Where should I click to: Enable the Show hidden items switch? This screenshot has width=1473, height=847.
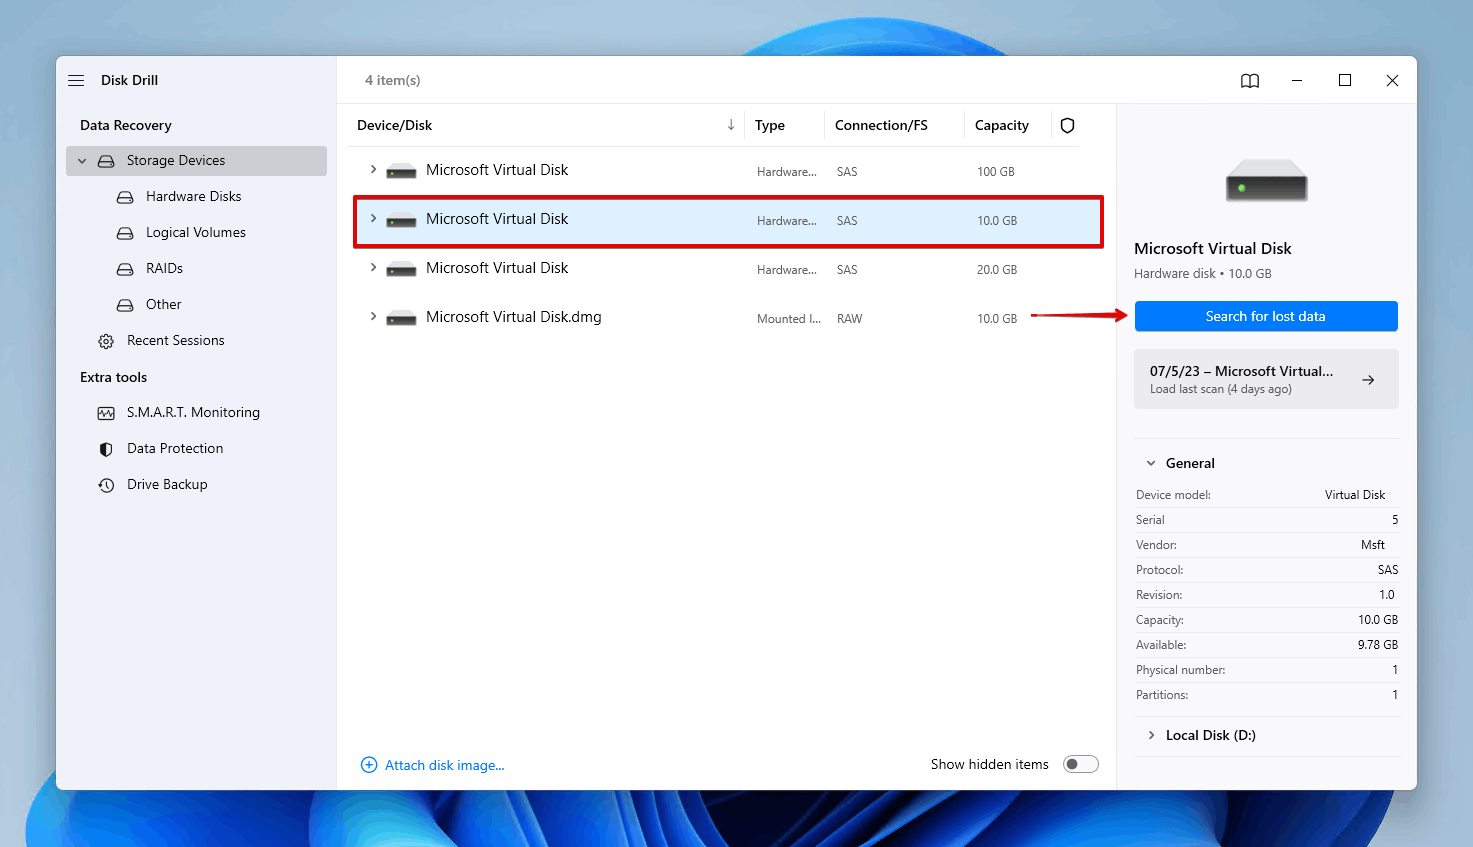pyautogui.click(x=1080, y=763)
